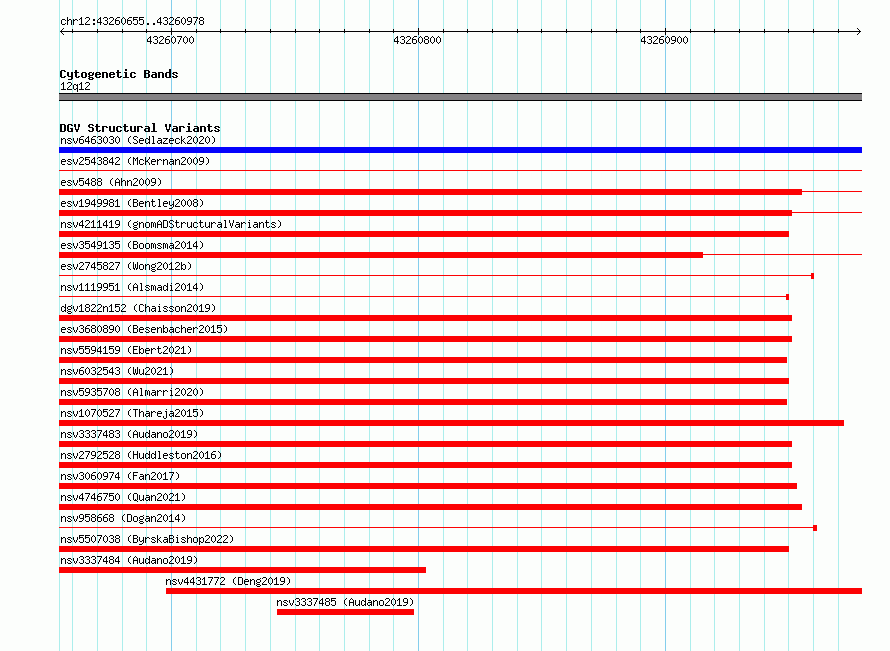Click the left arrow of the ruler
The width and height of the screenshot is (890, 651).
(63, 31)
